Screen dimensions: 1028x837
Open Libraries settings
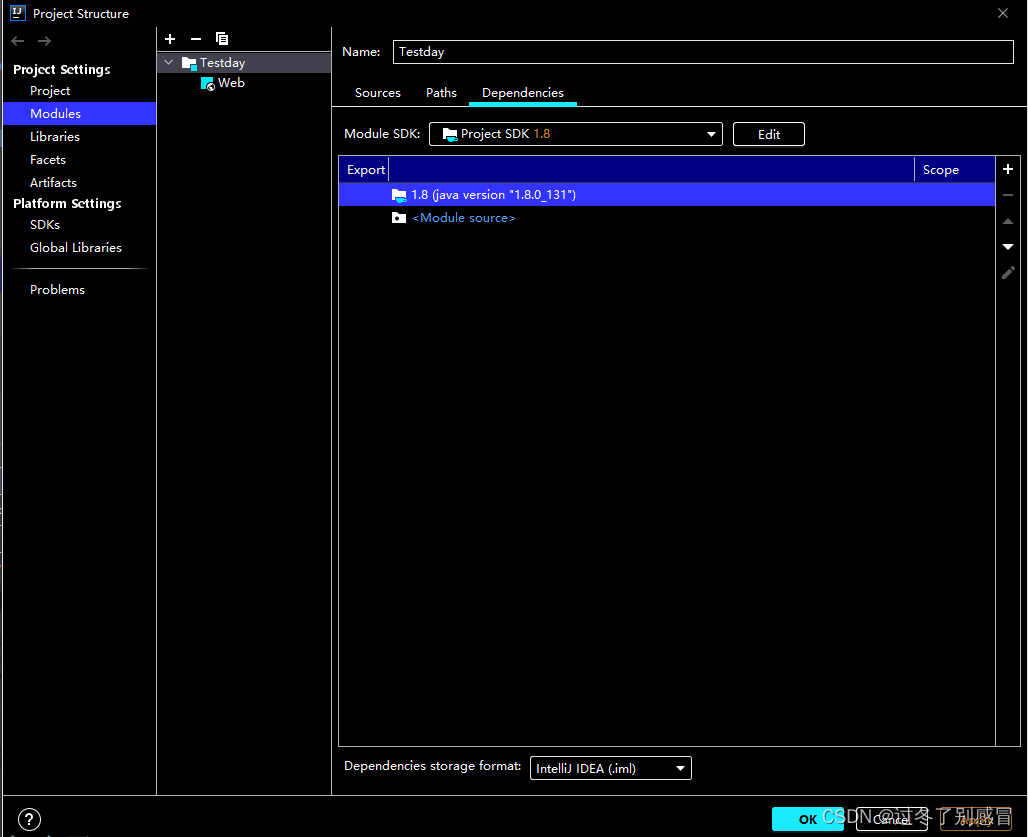[x=55, y=136]
